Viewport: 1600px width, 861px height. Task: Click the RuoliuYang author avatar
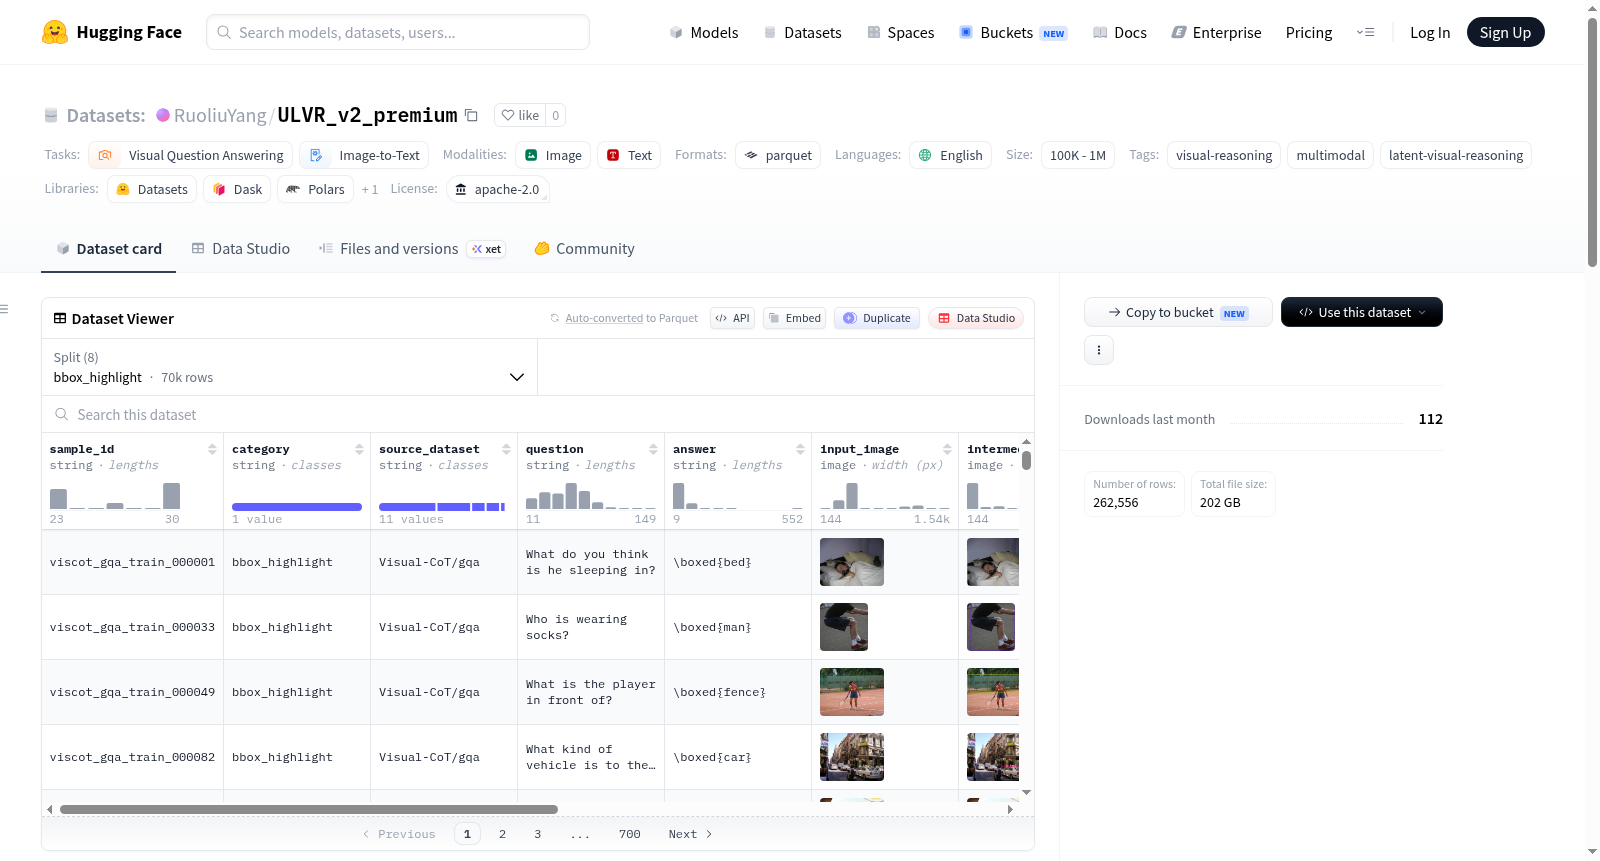coord(163,115)
